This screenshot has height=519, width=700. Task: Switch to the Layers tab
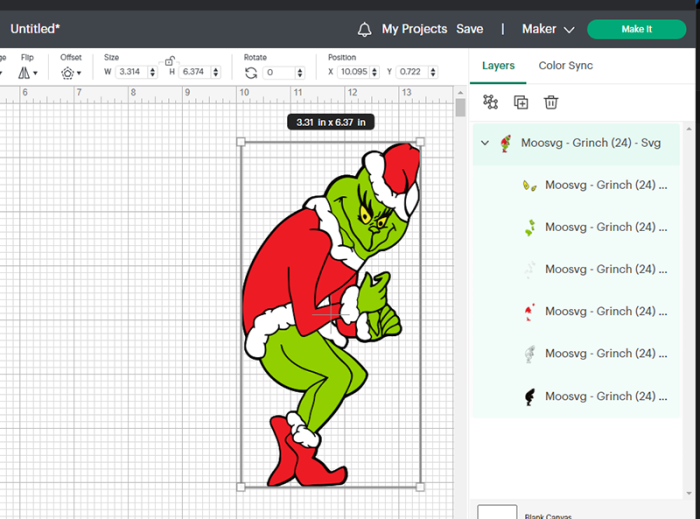coord(498,66)
